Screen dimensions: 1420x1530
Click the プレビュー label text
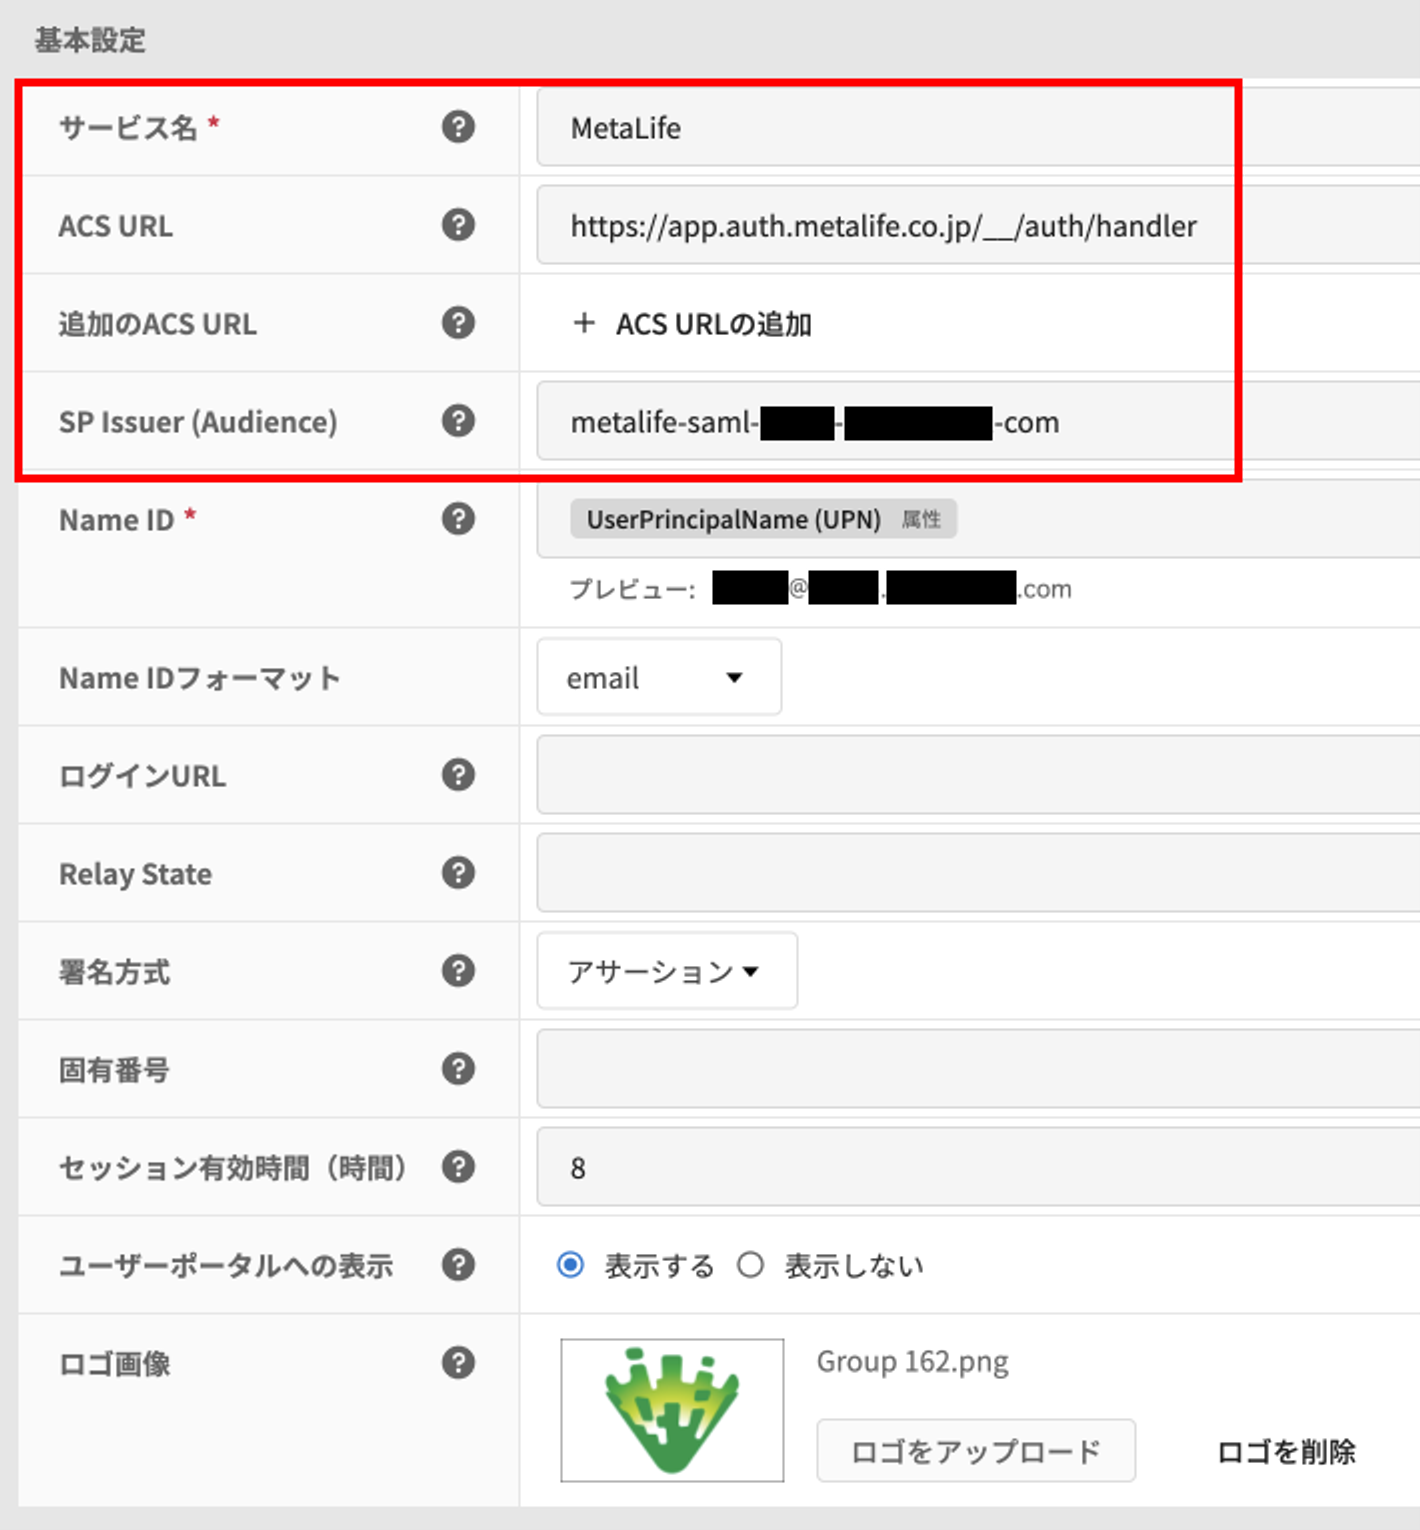tap(632, 589)
